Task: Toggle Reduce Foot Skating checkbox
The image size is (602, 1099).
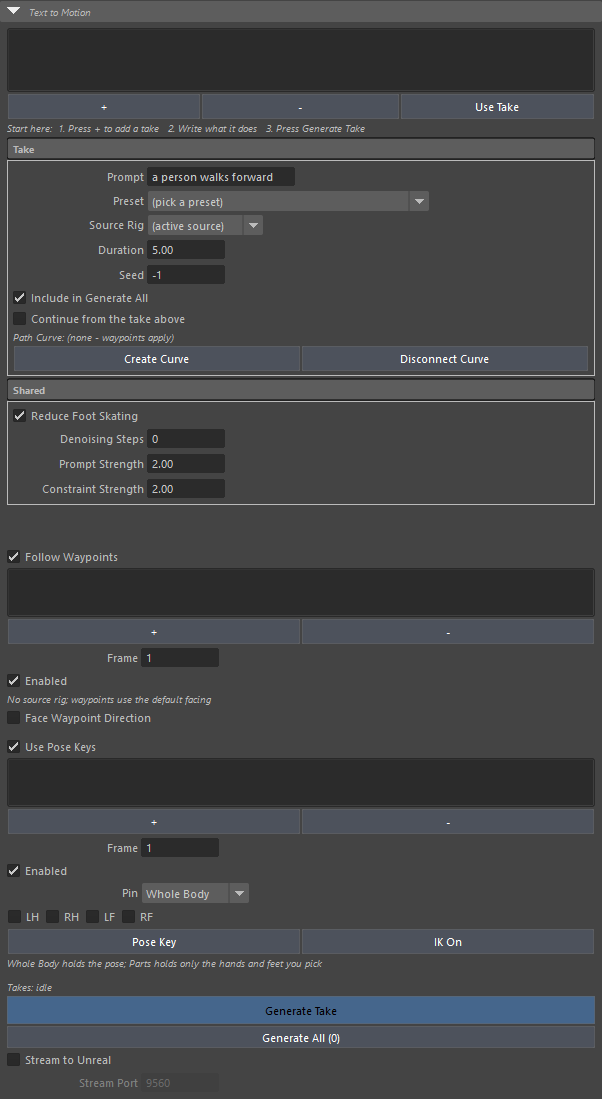Action: [20, 416]
